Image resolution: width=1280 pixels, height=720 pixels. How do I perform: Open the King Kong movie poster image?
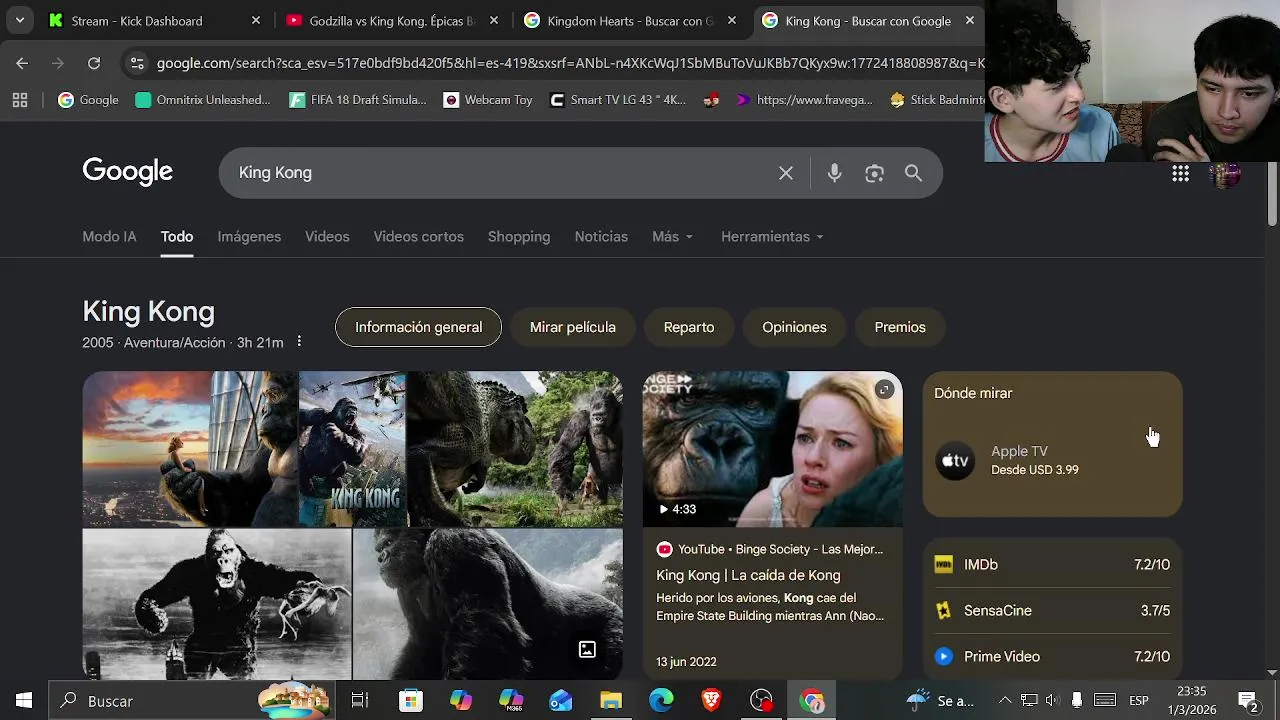[352, 449]
